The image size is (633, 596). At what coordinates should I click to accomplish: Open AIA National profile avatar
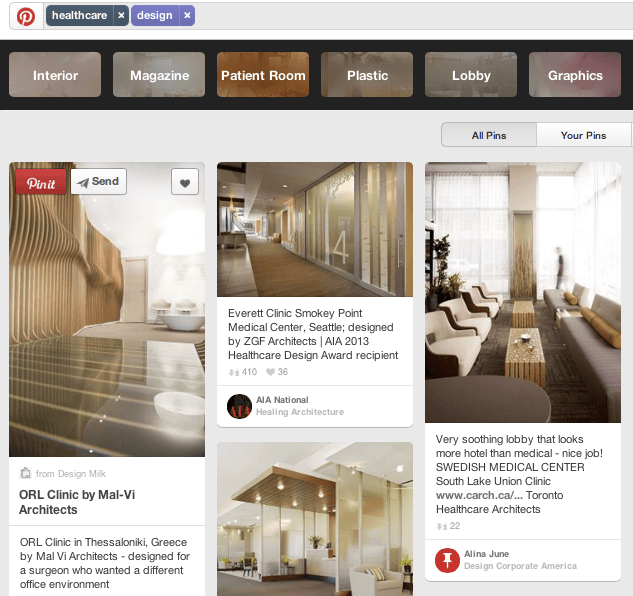(239, 406)
